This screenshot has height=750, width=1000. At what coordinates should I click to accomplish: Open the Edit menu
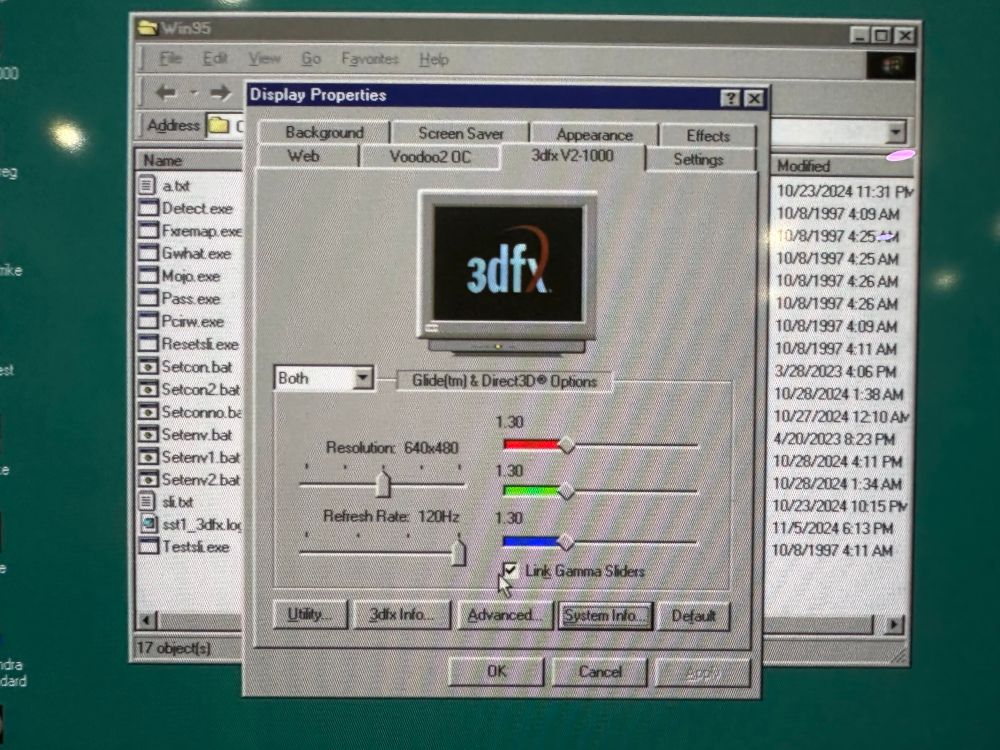pos(215,59)
